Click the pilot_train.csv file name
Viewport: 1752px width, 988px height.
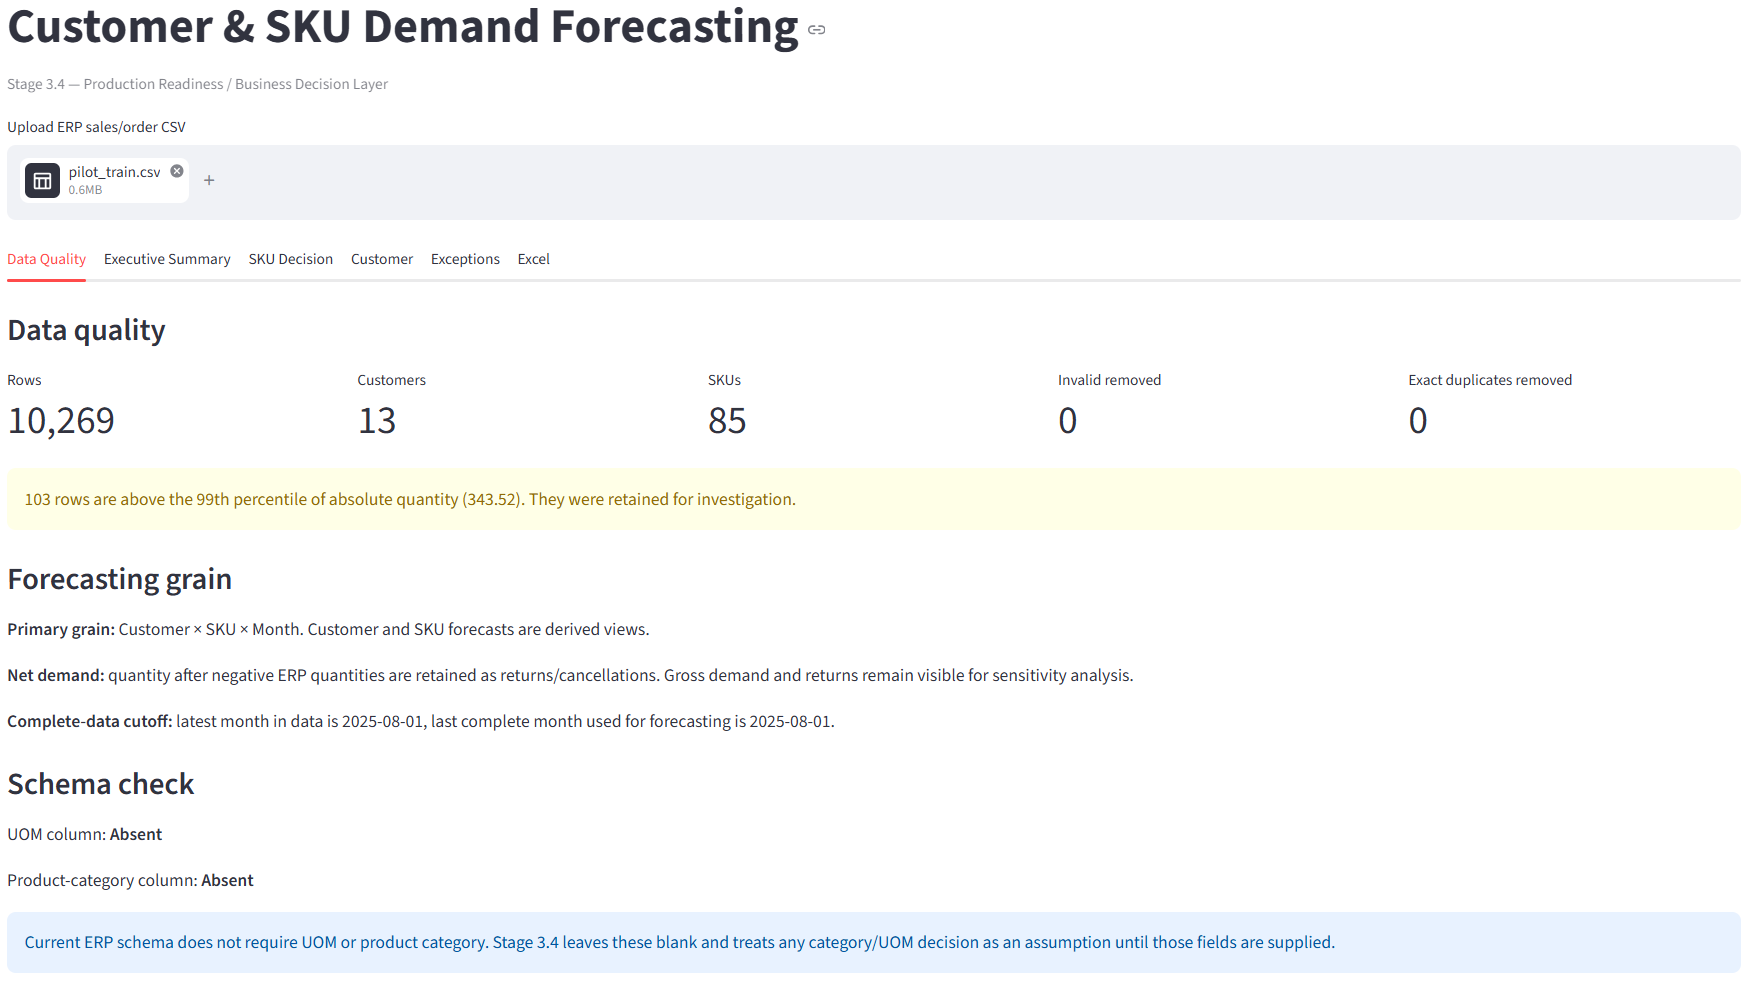coord(115,172)
